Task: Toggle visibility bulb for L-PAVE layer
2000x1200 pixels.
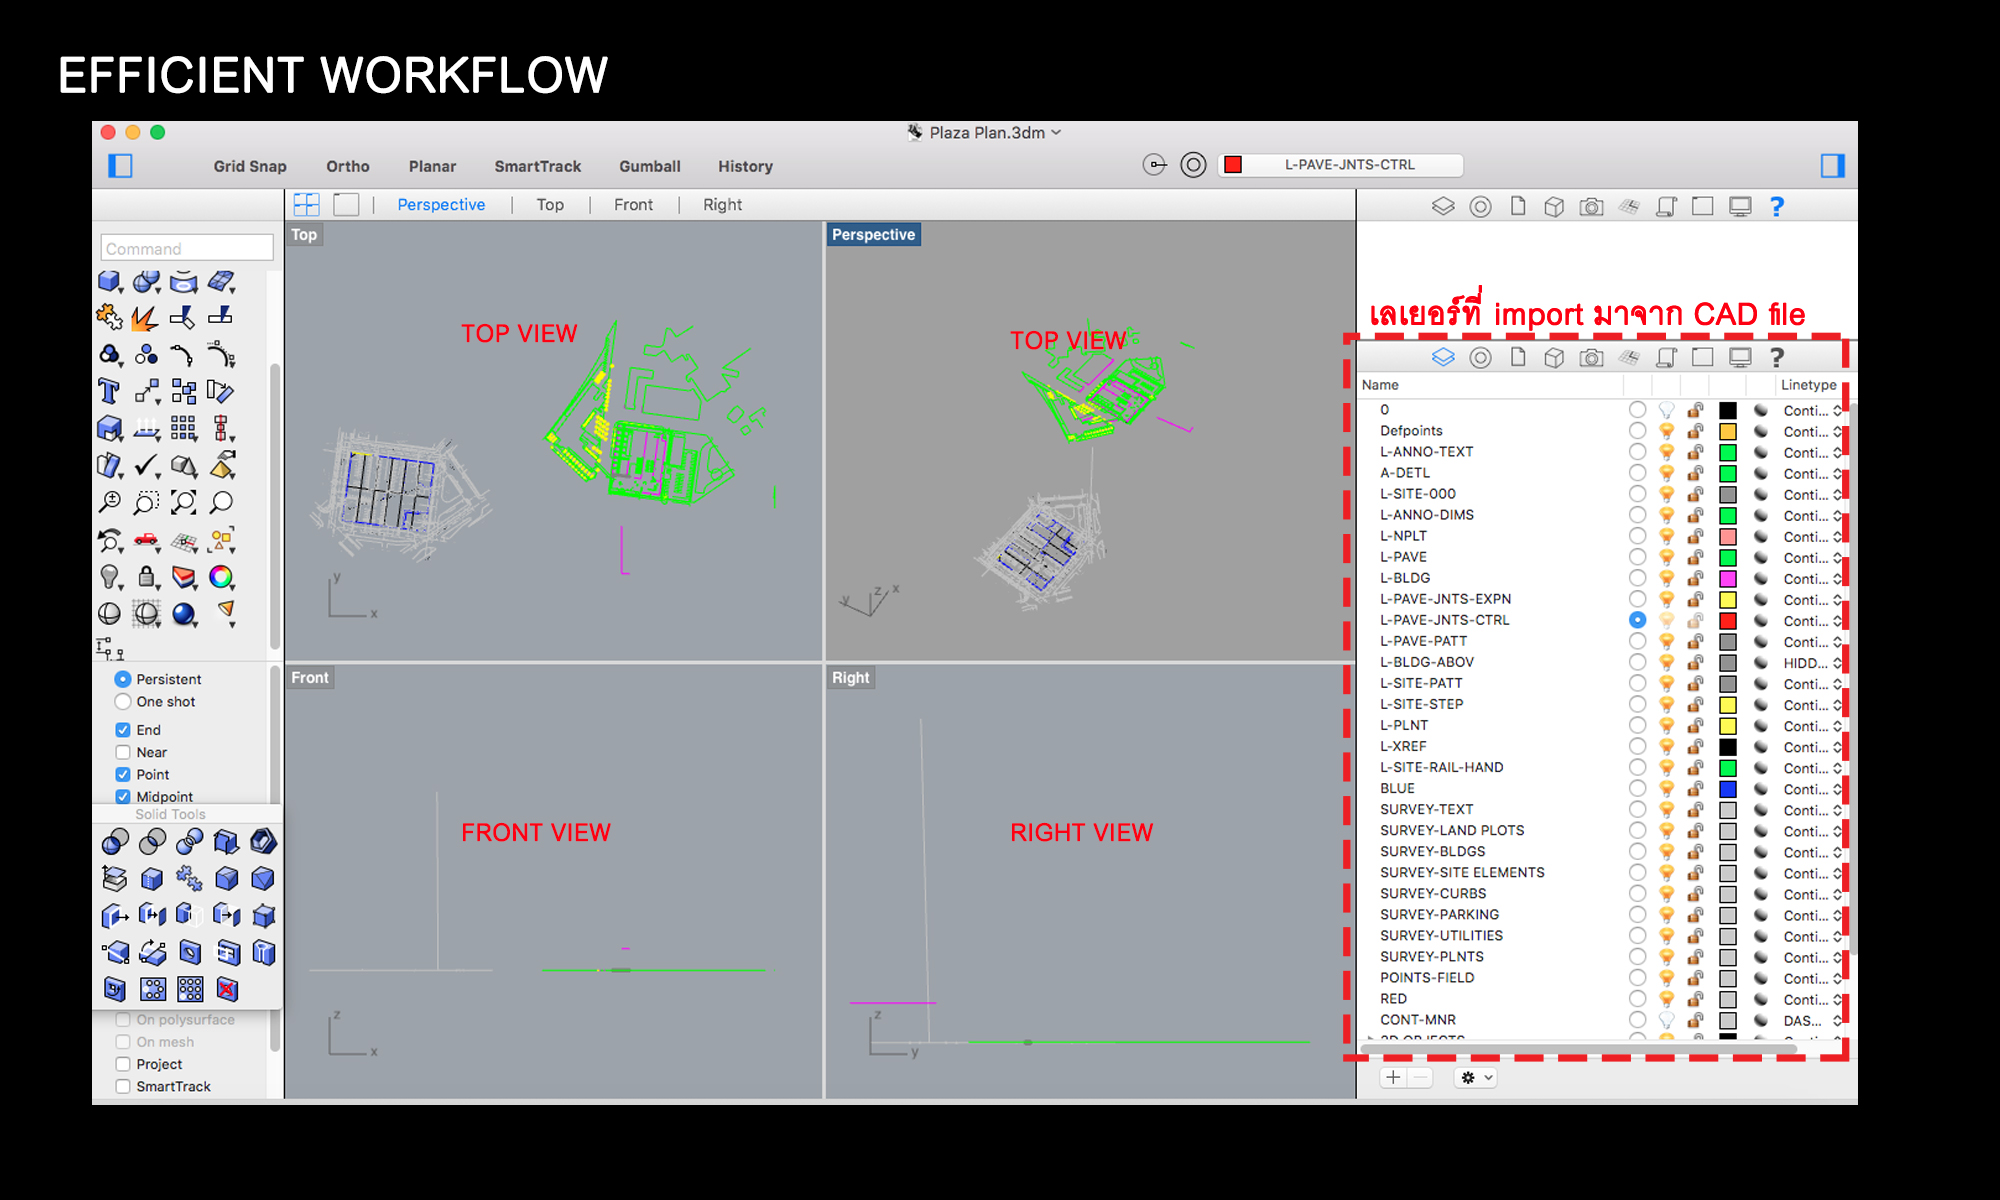Action: [x=1666, y=557]
